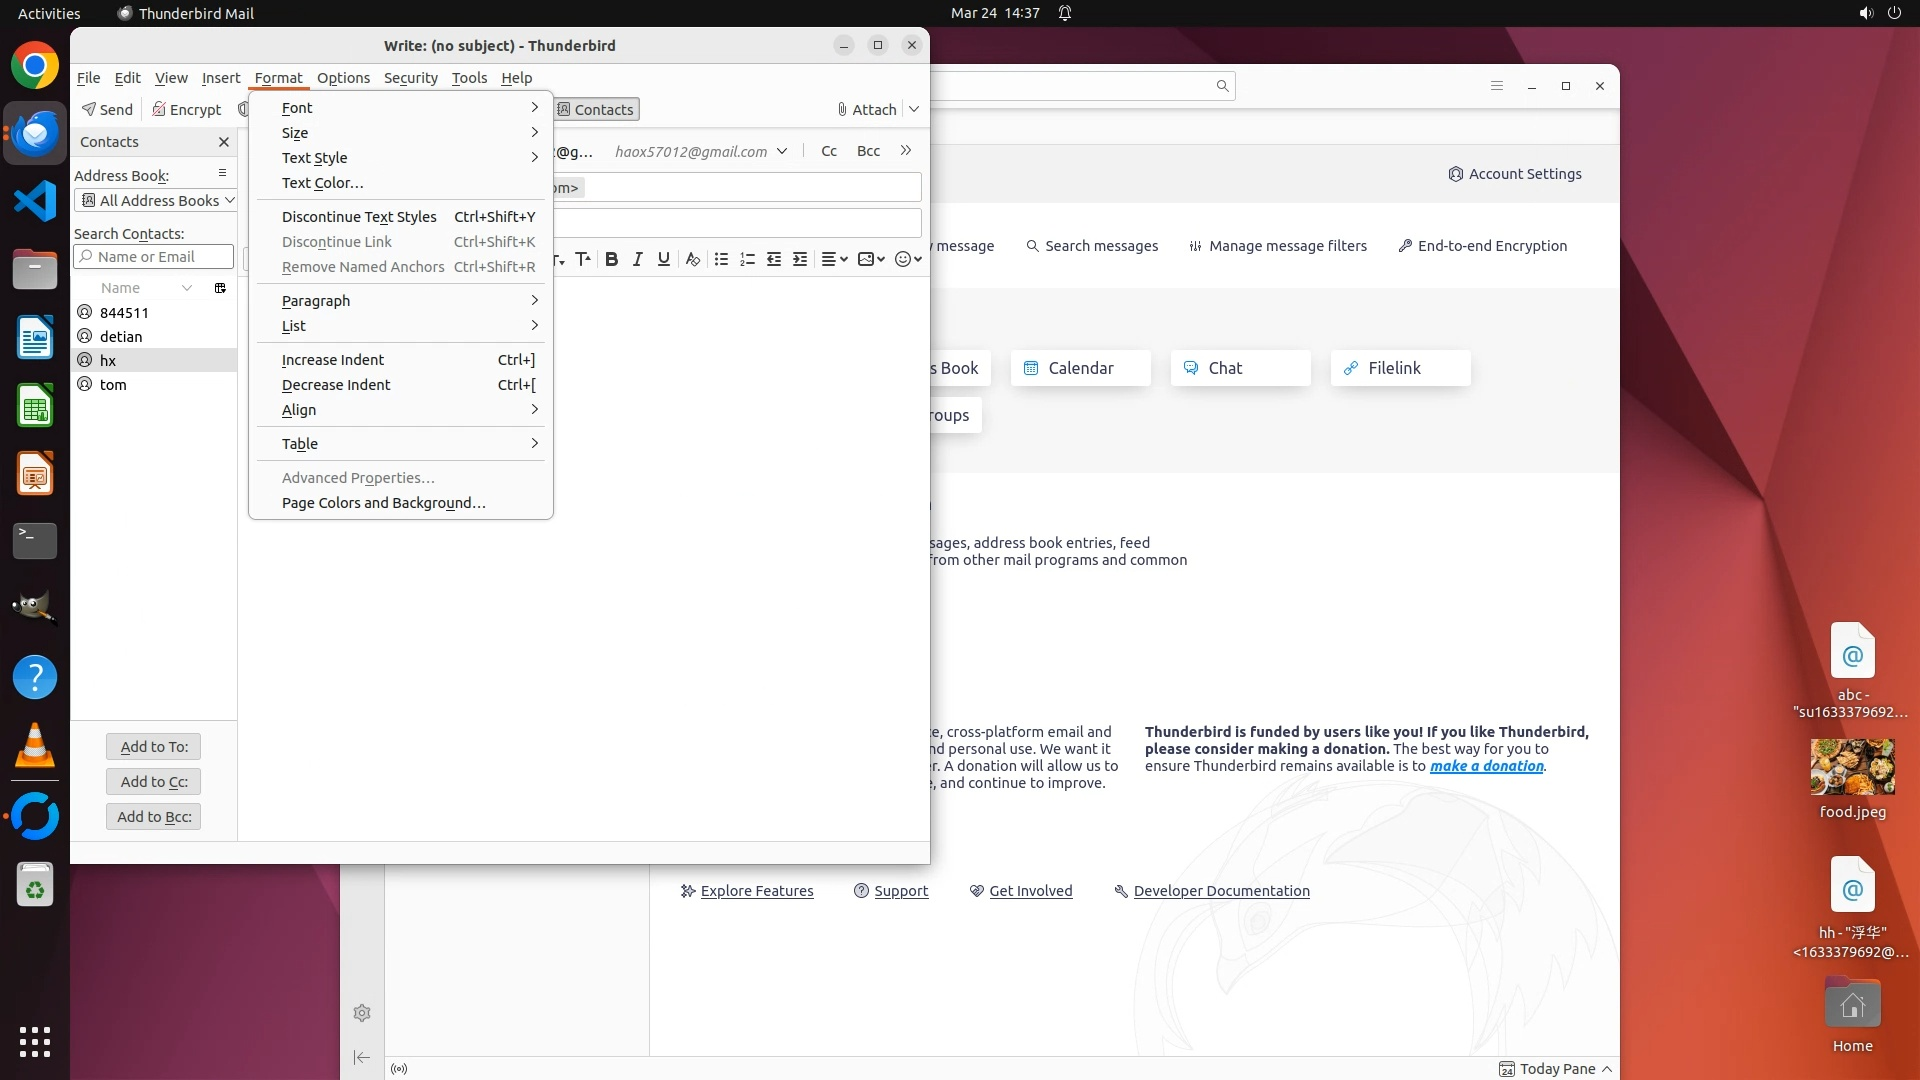Click the increase font size icon
Image resolution: width=1920 pixels, height=1080 pixels.
tap(583, 259)
